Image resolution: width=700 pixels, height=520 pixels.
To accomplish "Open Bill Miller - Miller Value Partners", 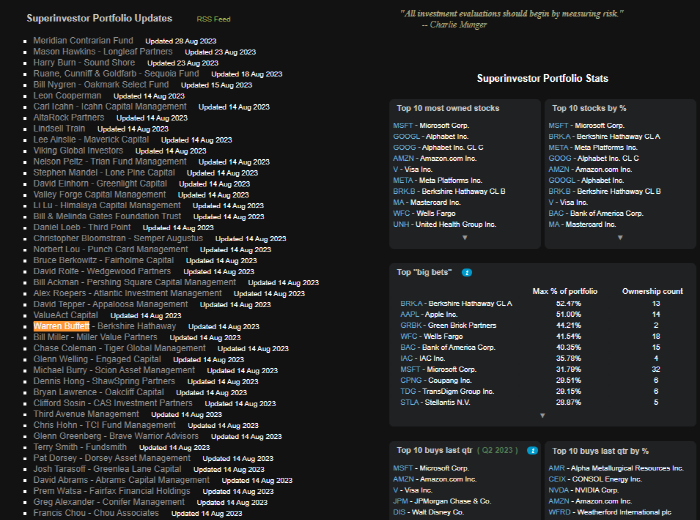I will (x=95, y=337).
